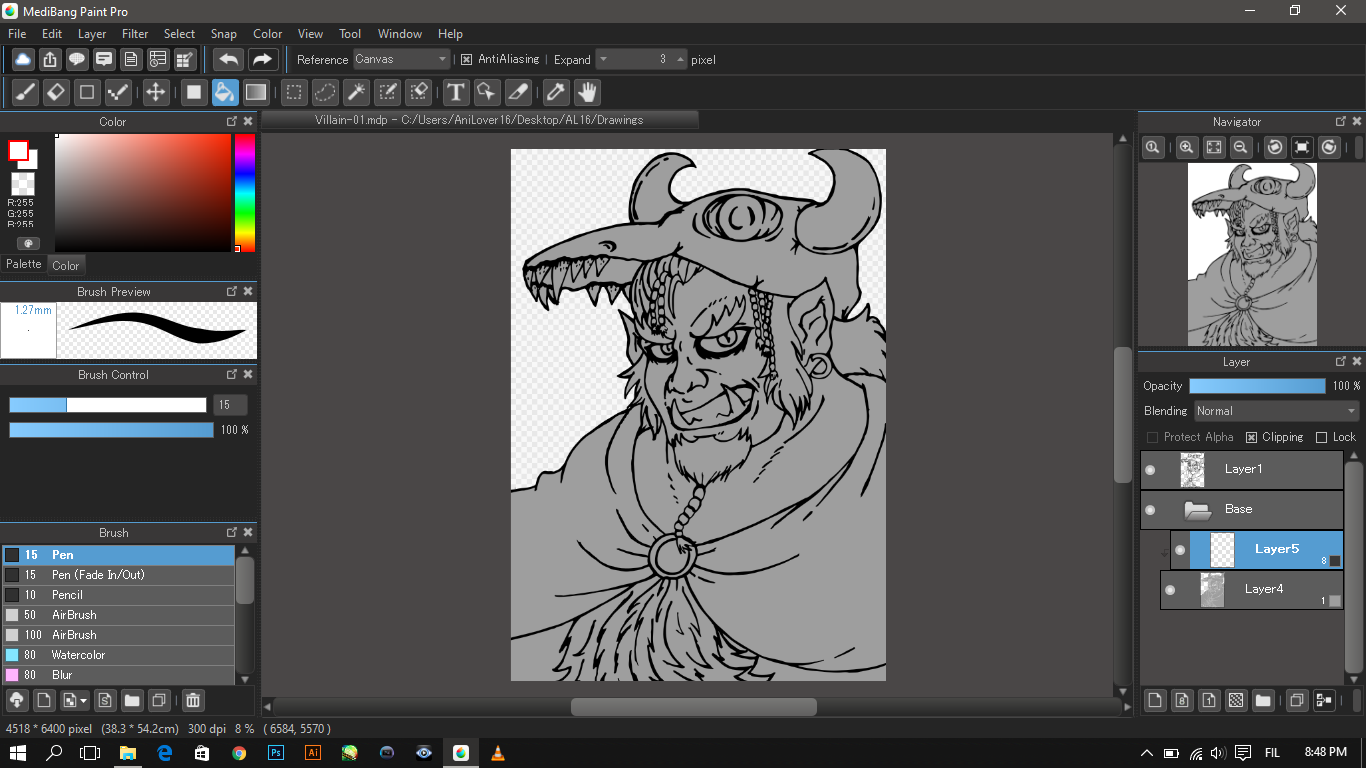Screen dimensions: 1366x768
Task: Select the Fill rectangle tool
Action: point(194,93)
